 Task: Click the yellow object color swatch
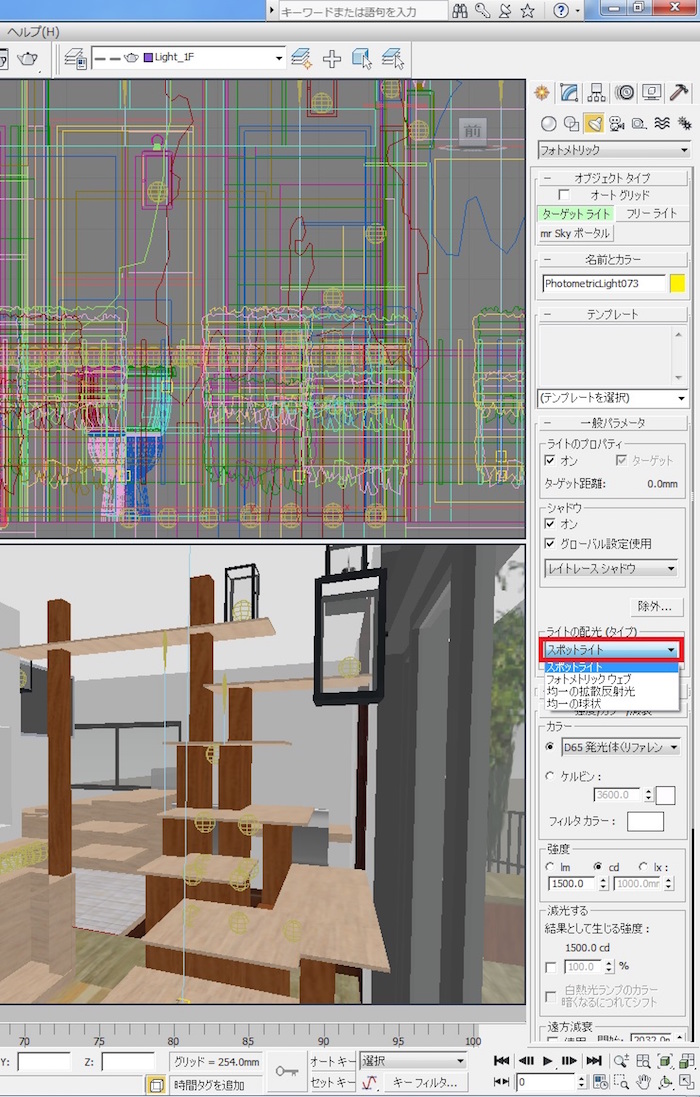click(677, 283)
